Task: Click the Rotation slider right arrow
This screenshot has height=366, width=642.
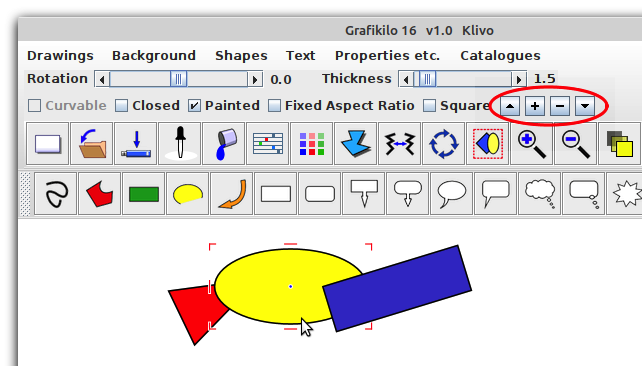Action: [x=255, y=79]
